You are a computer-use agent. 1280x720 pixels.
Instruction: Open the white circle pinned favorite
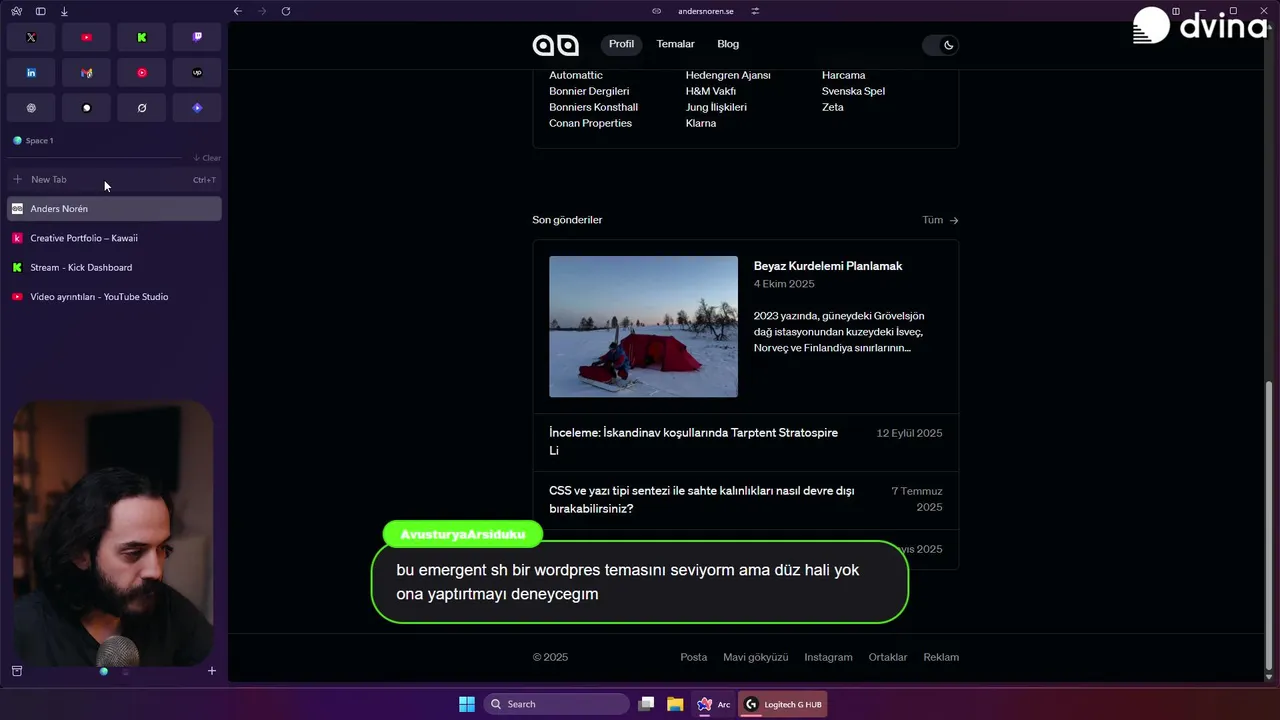86,108
